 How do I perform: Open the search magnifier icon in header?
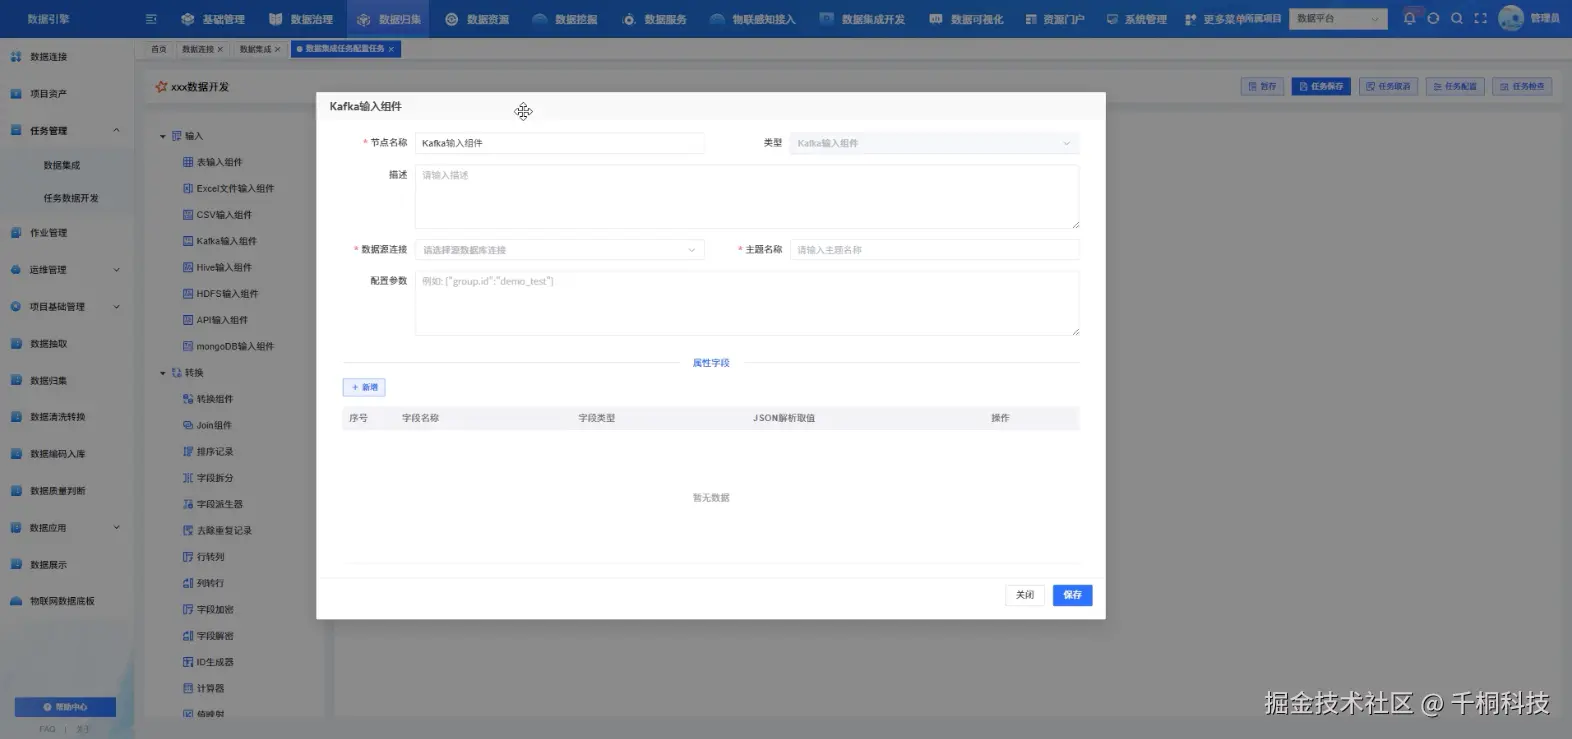pyautogui.click(x=1457, y=18)
